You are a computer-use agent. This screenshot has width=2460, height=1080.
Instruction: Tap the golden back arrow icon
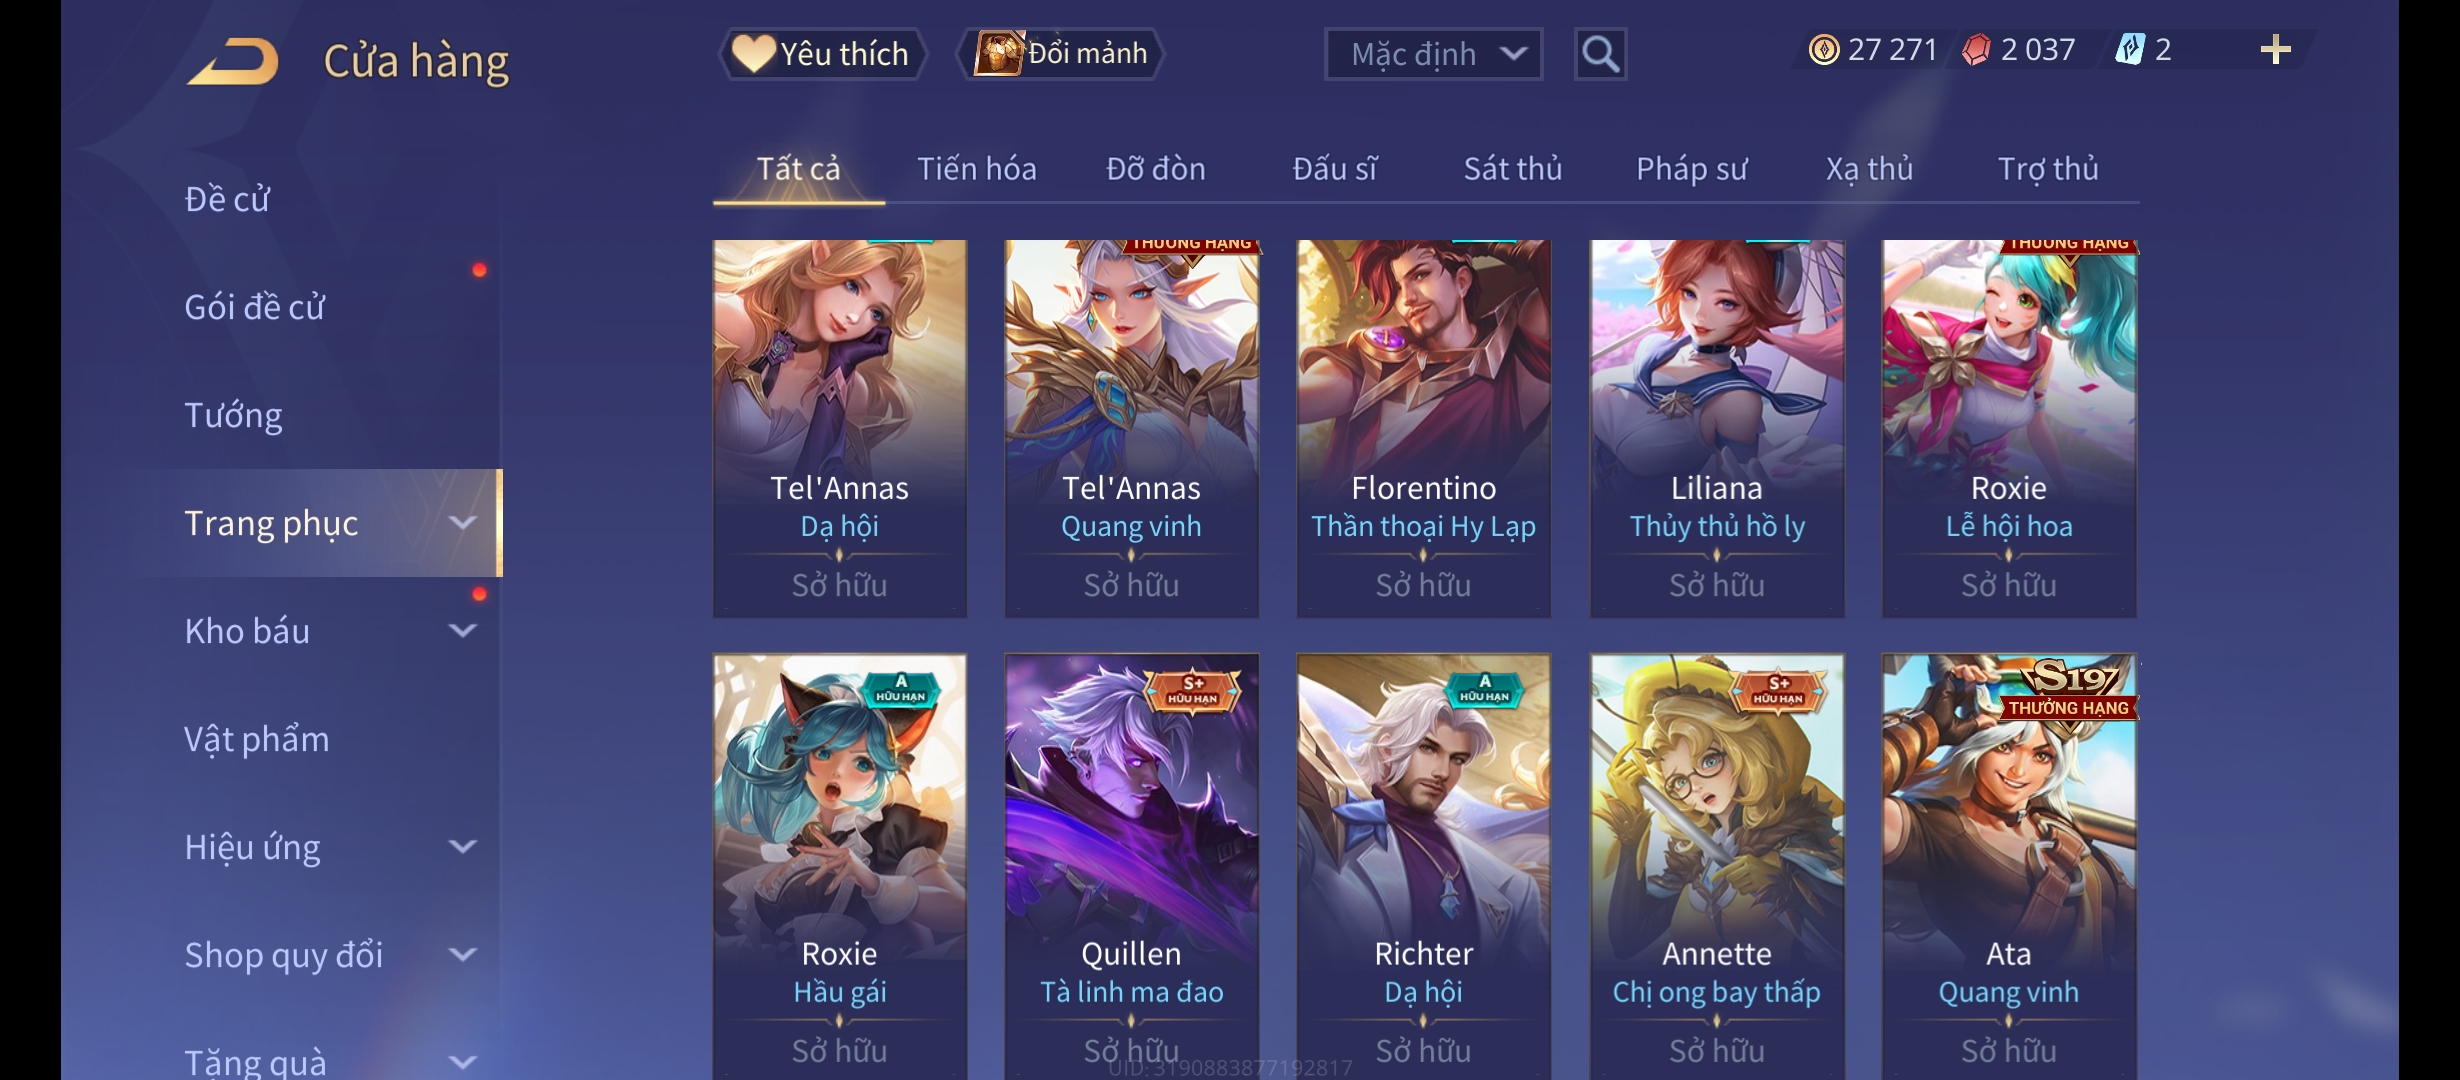232,61
